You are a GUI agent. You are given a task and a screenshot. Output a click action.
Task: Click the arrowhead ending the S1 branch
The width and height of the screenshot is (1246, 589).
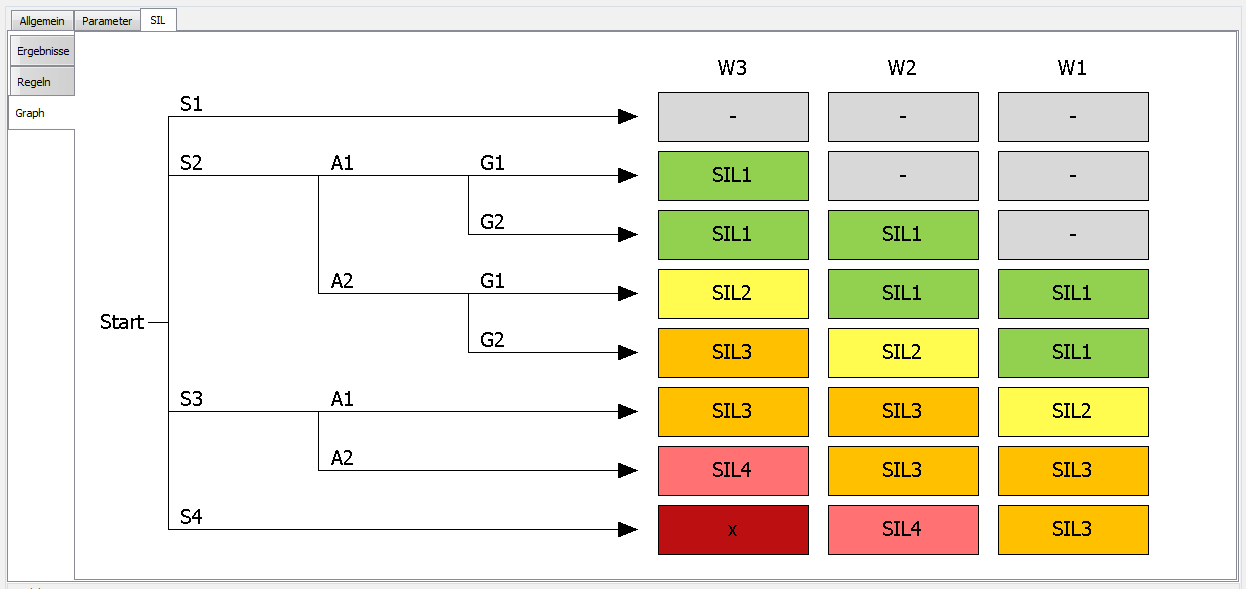point(628,117)
